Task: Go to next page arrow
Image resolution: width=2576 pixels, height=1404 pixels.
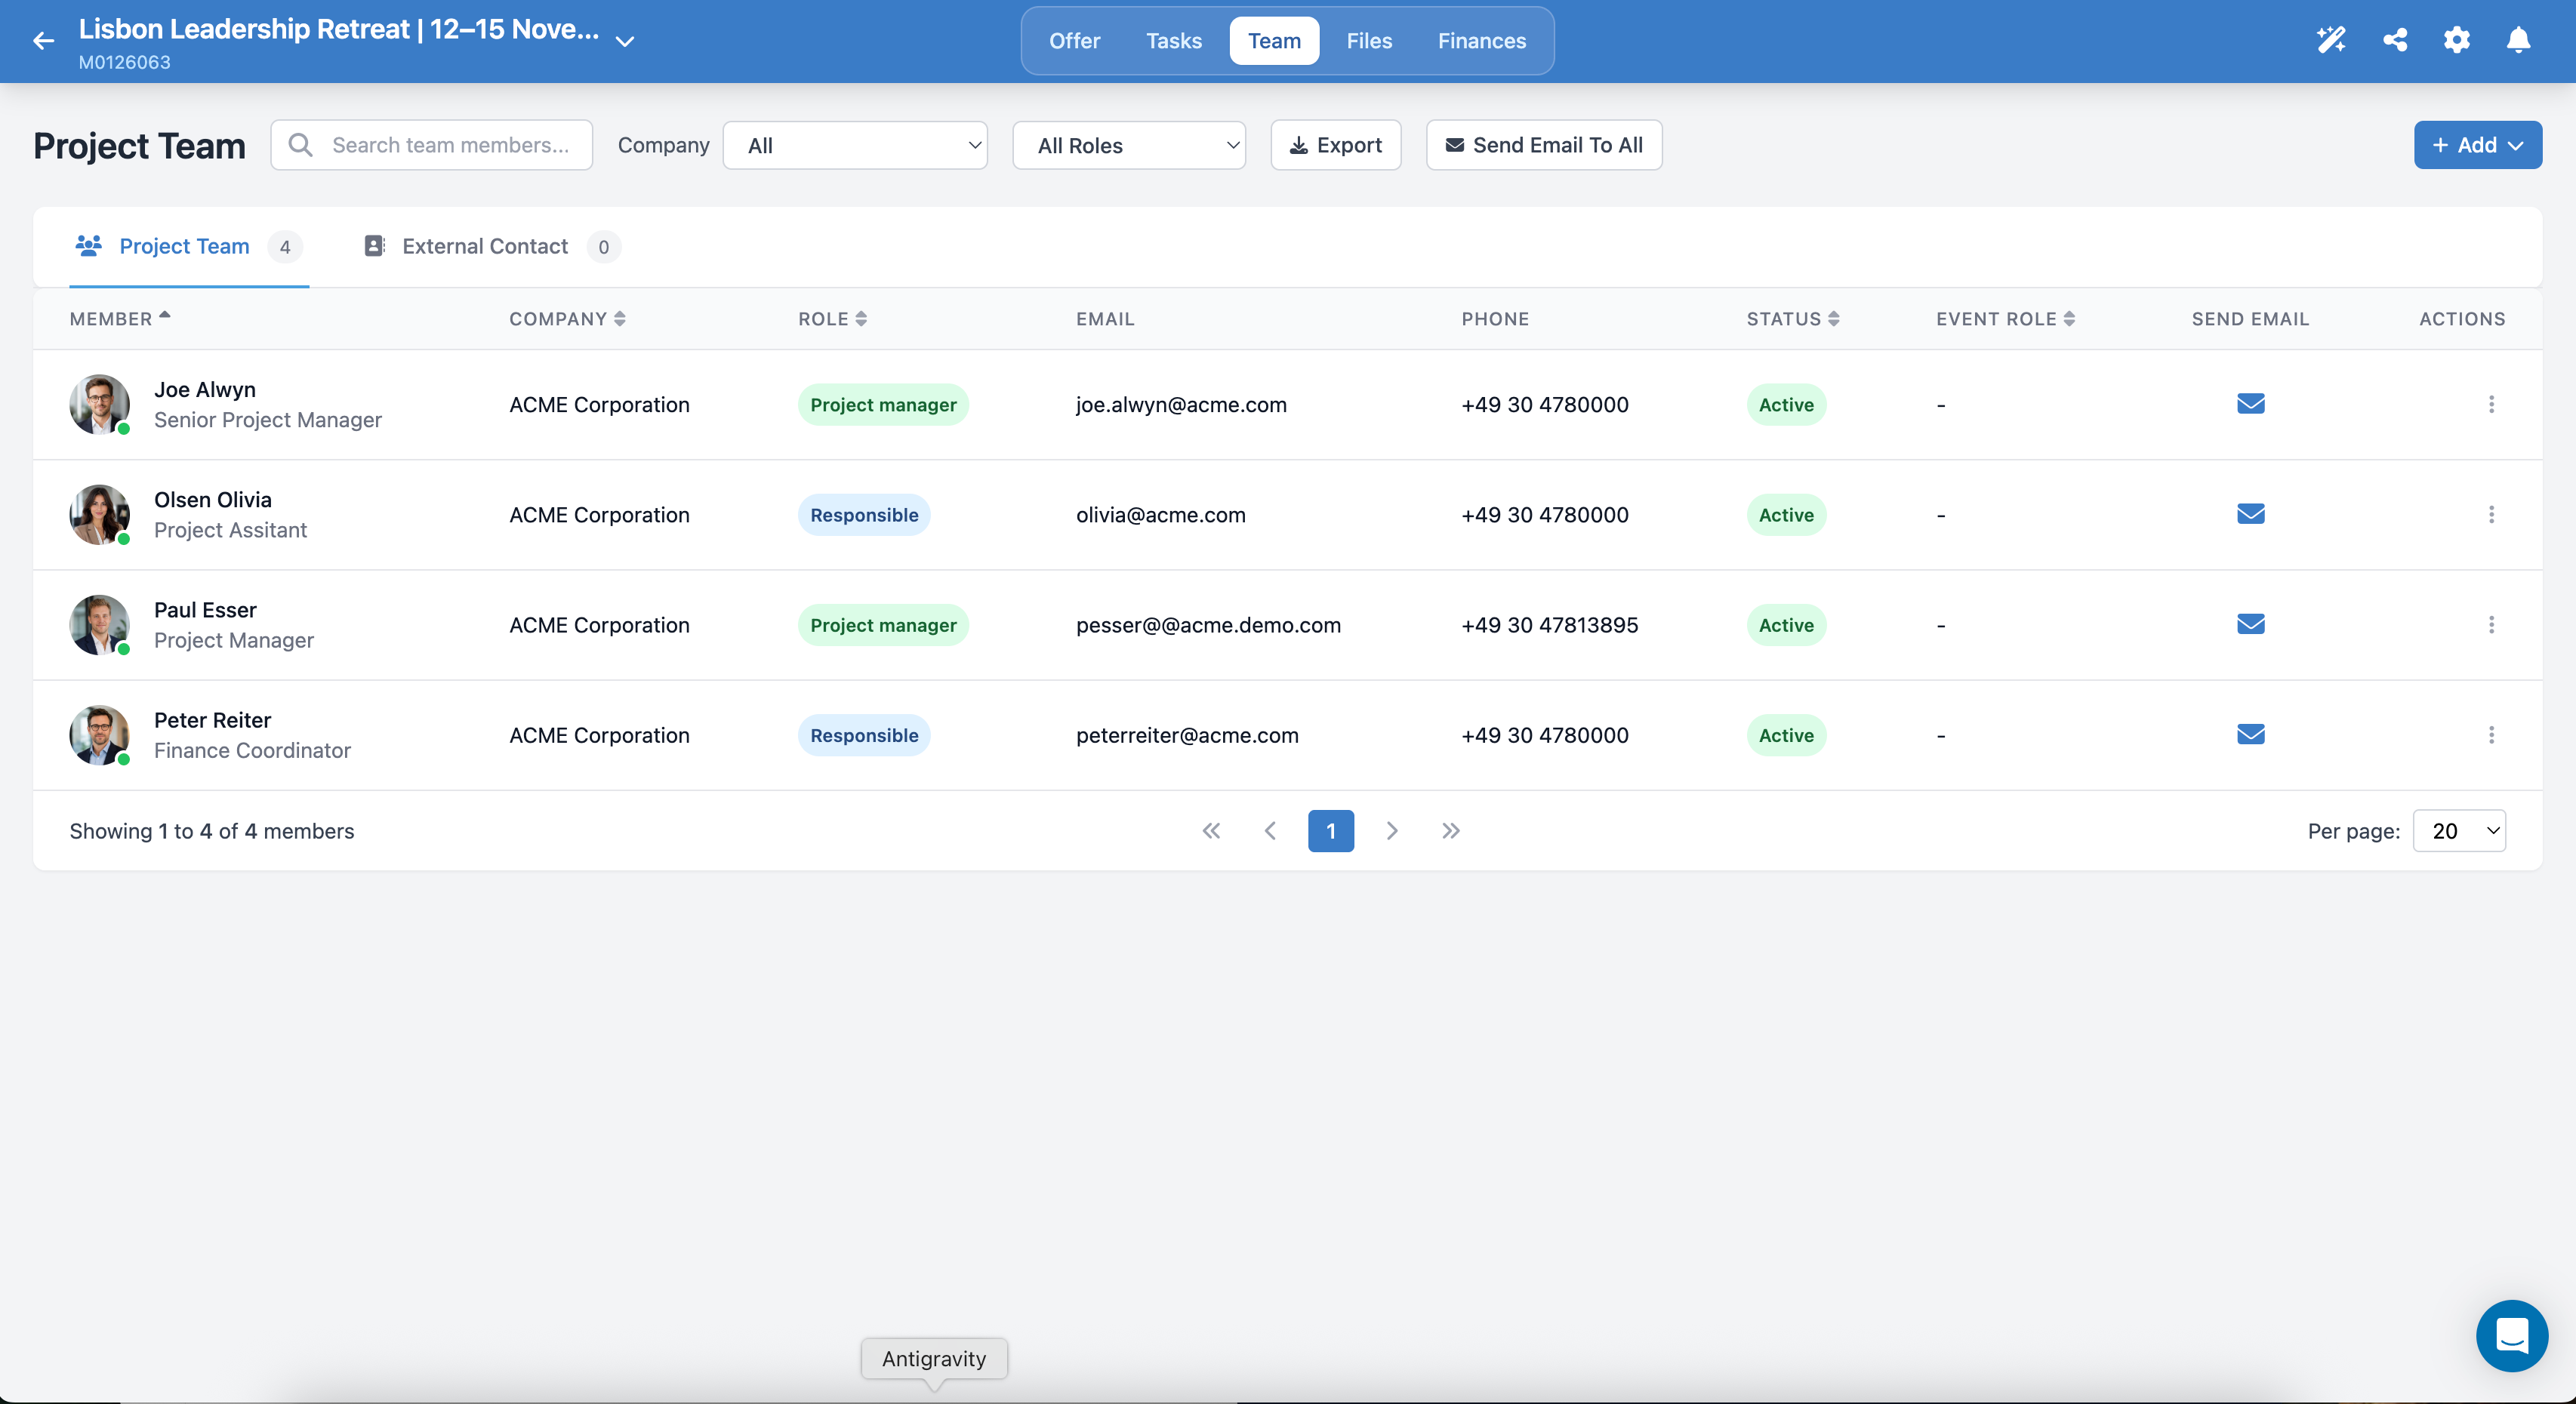Action: (x=1392, y=830)
